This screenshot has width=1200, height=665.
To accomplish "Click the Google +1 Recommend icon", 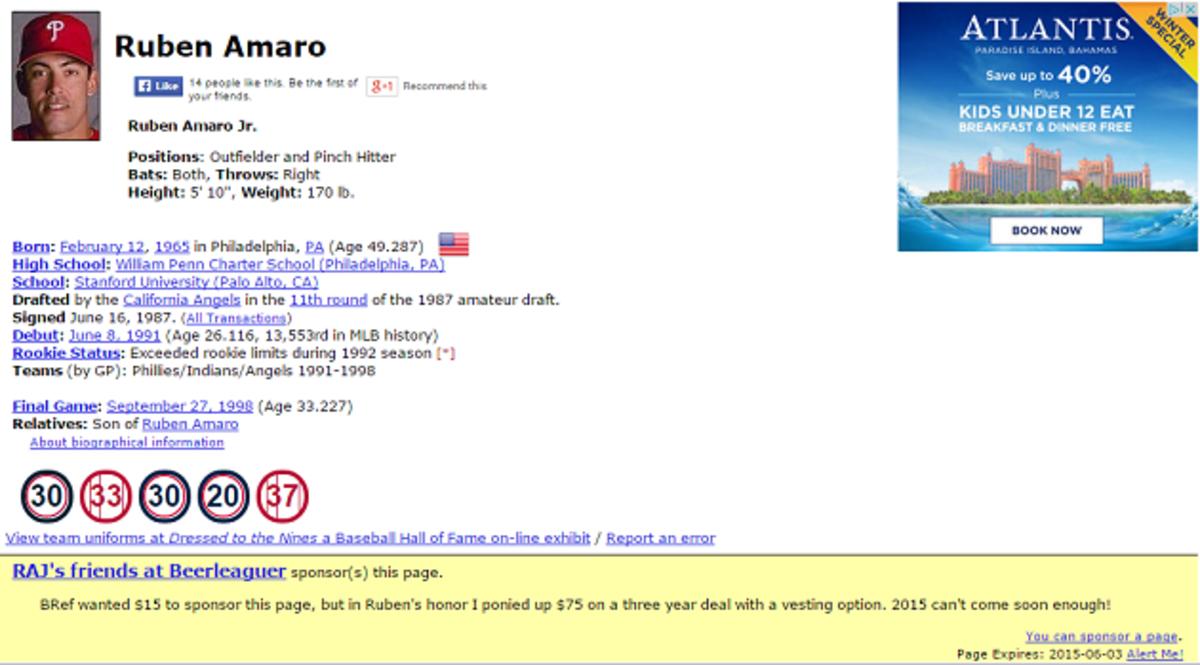I will coord(383,85).
